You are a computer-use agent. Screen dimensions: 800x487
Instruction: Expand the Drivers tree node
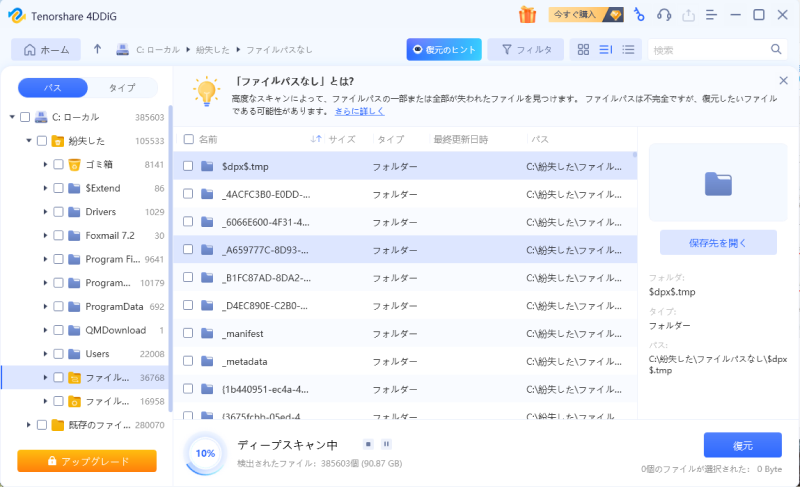[45, 212]
